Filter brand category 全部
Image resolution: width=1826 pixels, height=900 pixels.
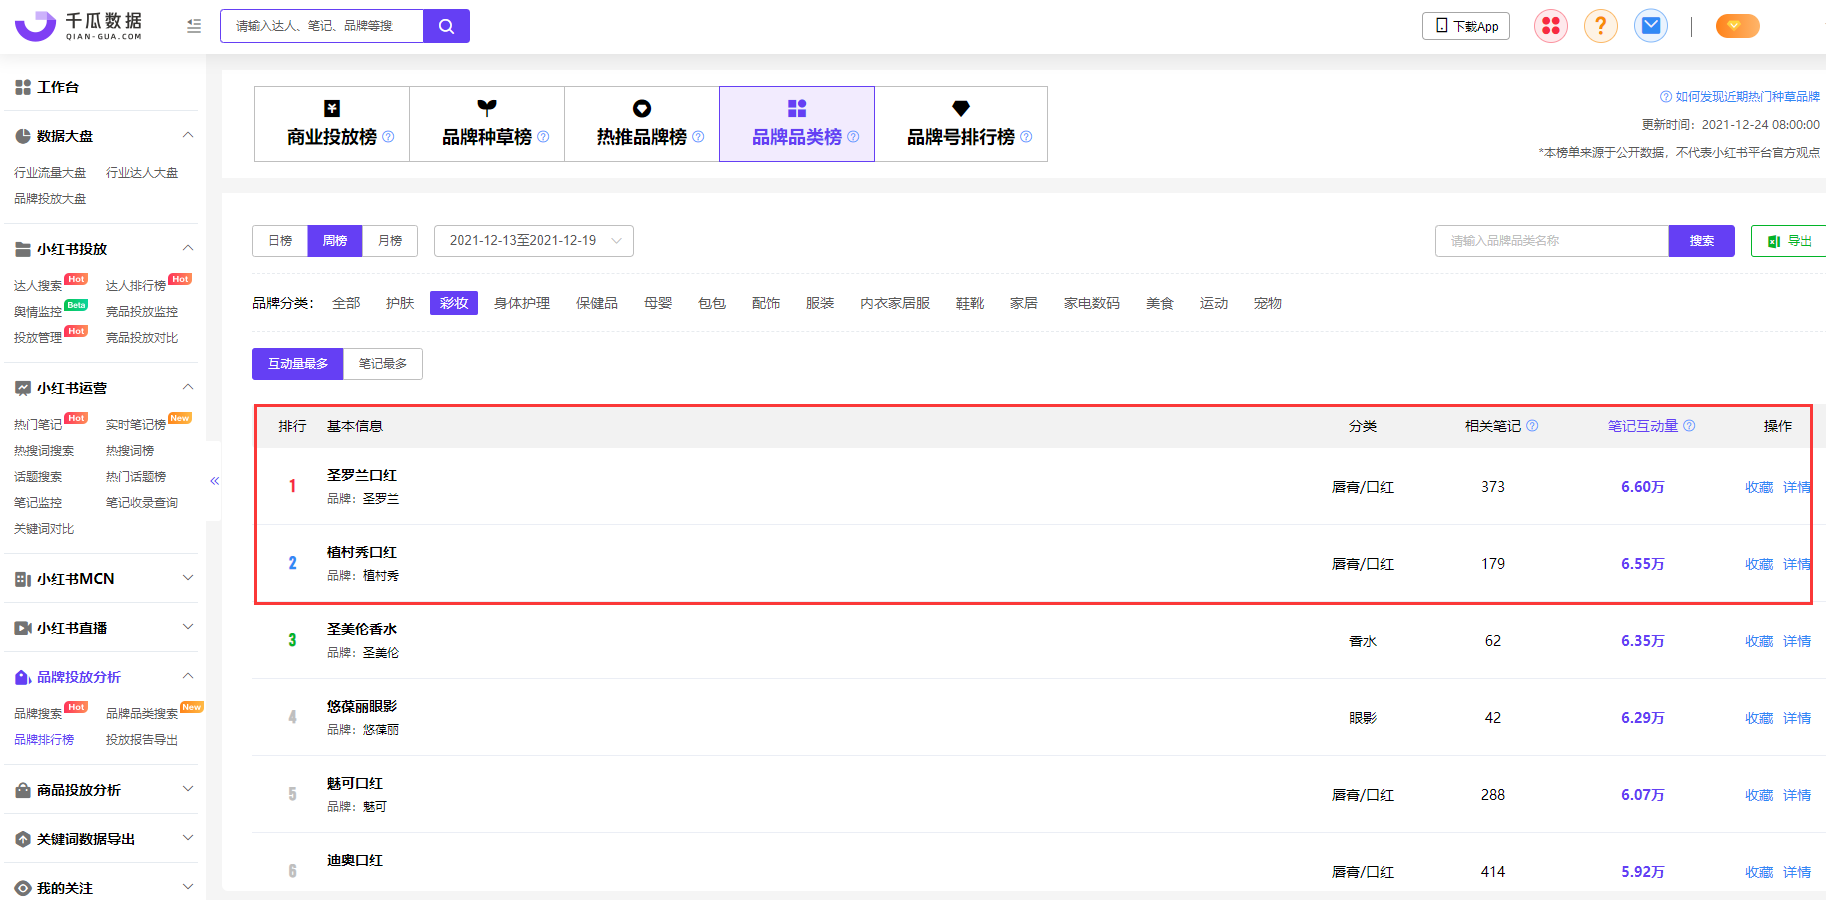point(346,303)
